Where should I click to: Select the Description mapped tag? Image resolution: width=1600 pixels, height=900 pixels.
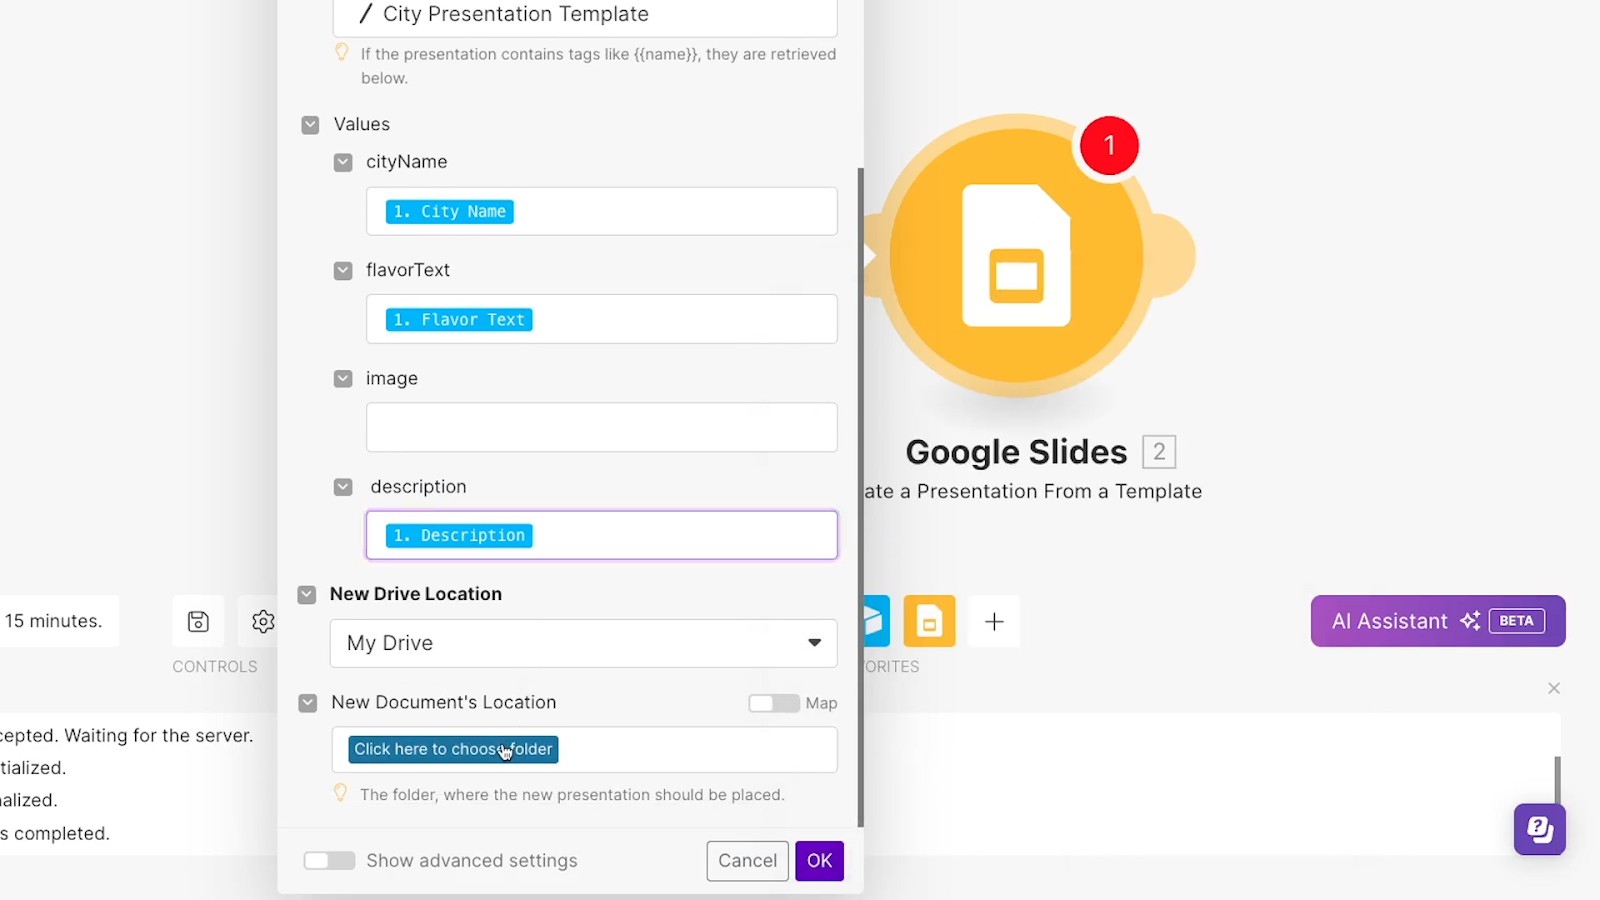[459, 536]
